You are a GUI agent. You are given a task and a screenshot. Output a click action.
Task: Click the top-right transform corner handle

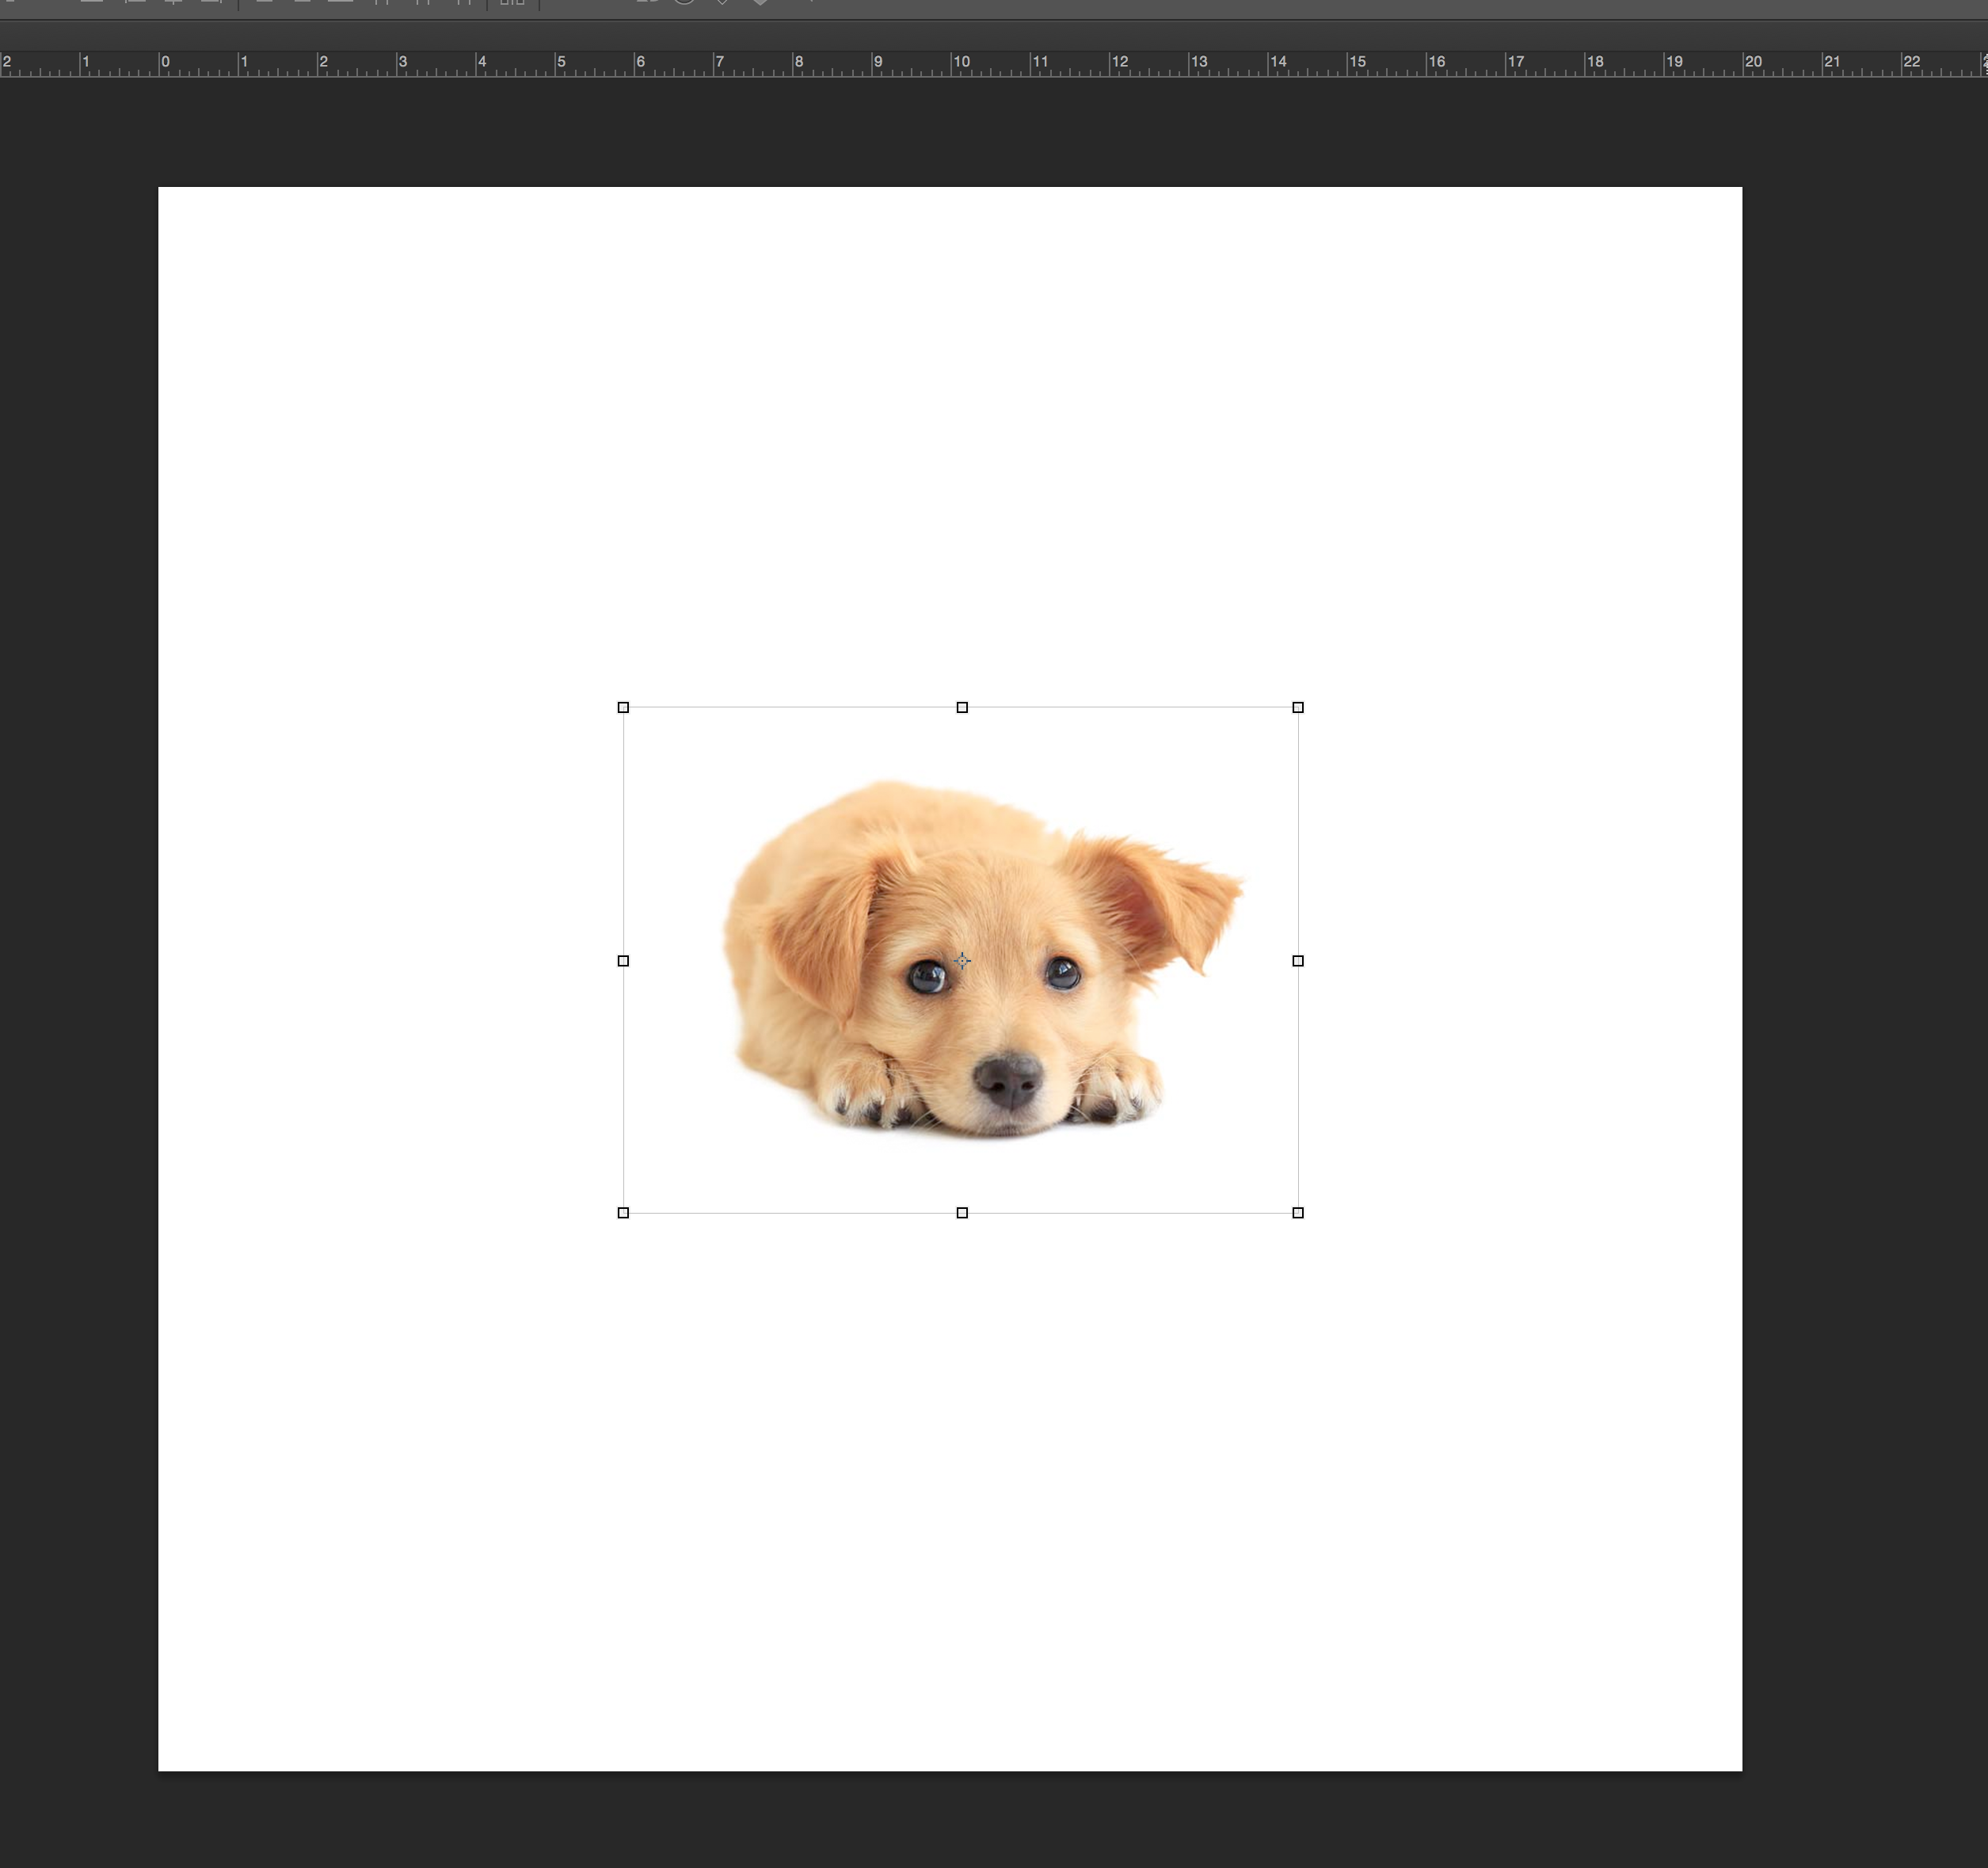(x=1298, y=707)
